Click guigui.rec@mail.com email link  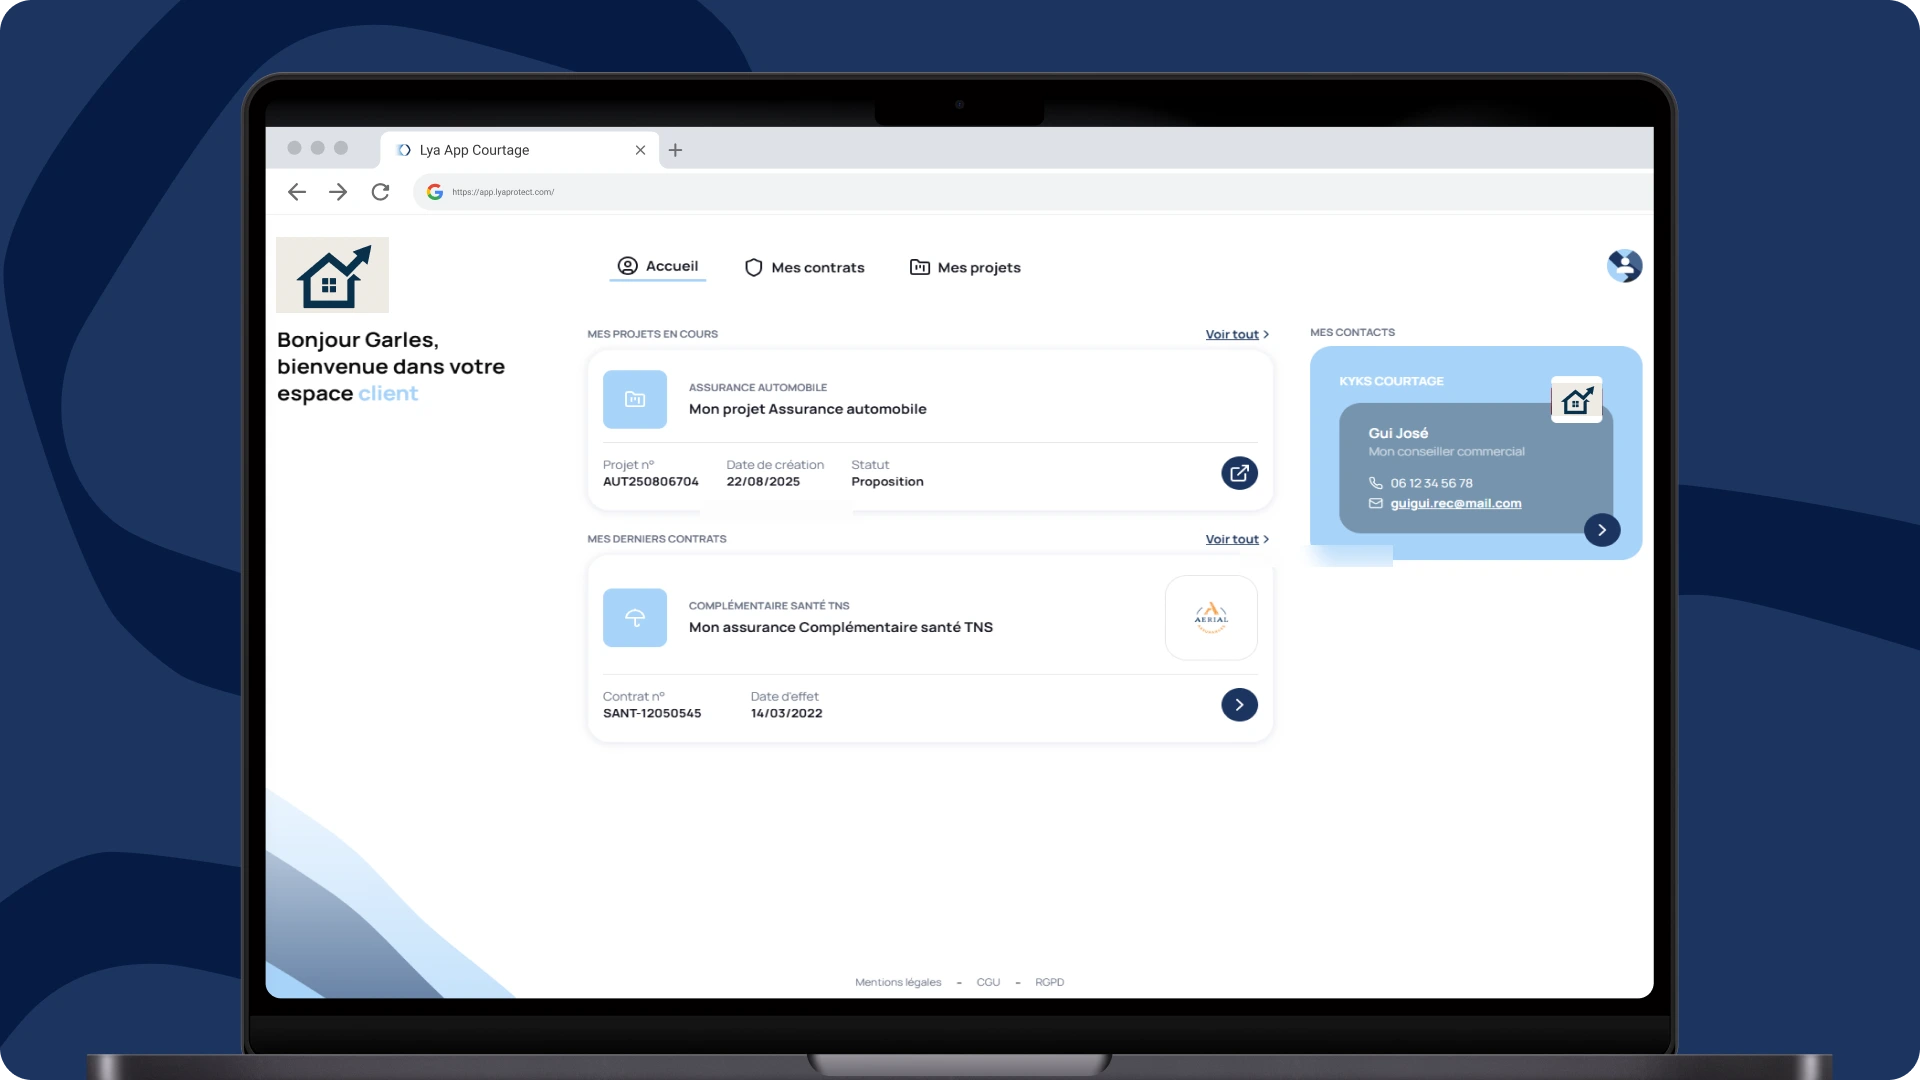click(1455, 504)
